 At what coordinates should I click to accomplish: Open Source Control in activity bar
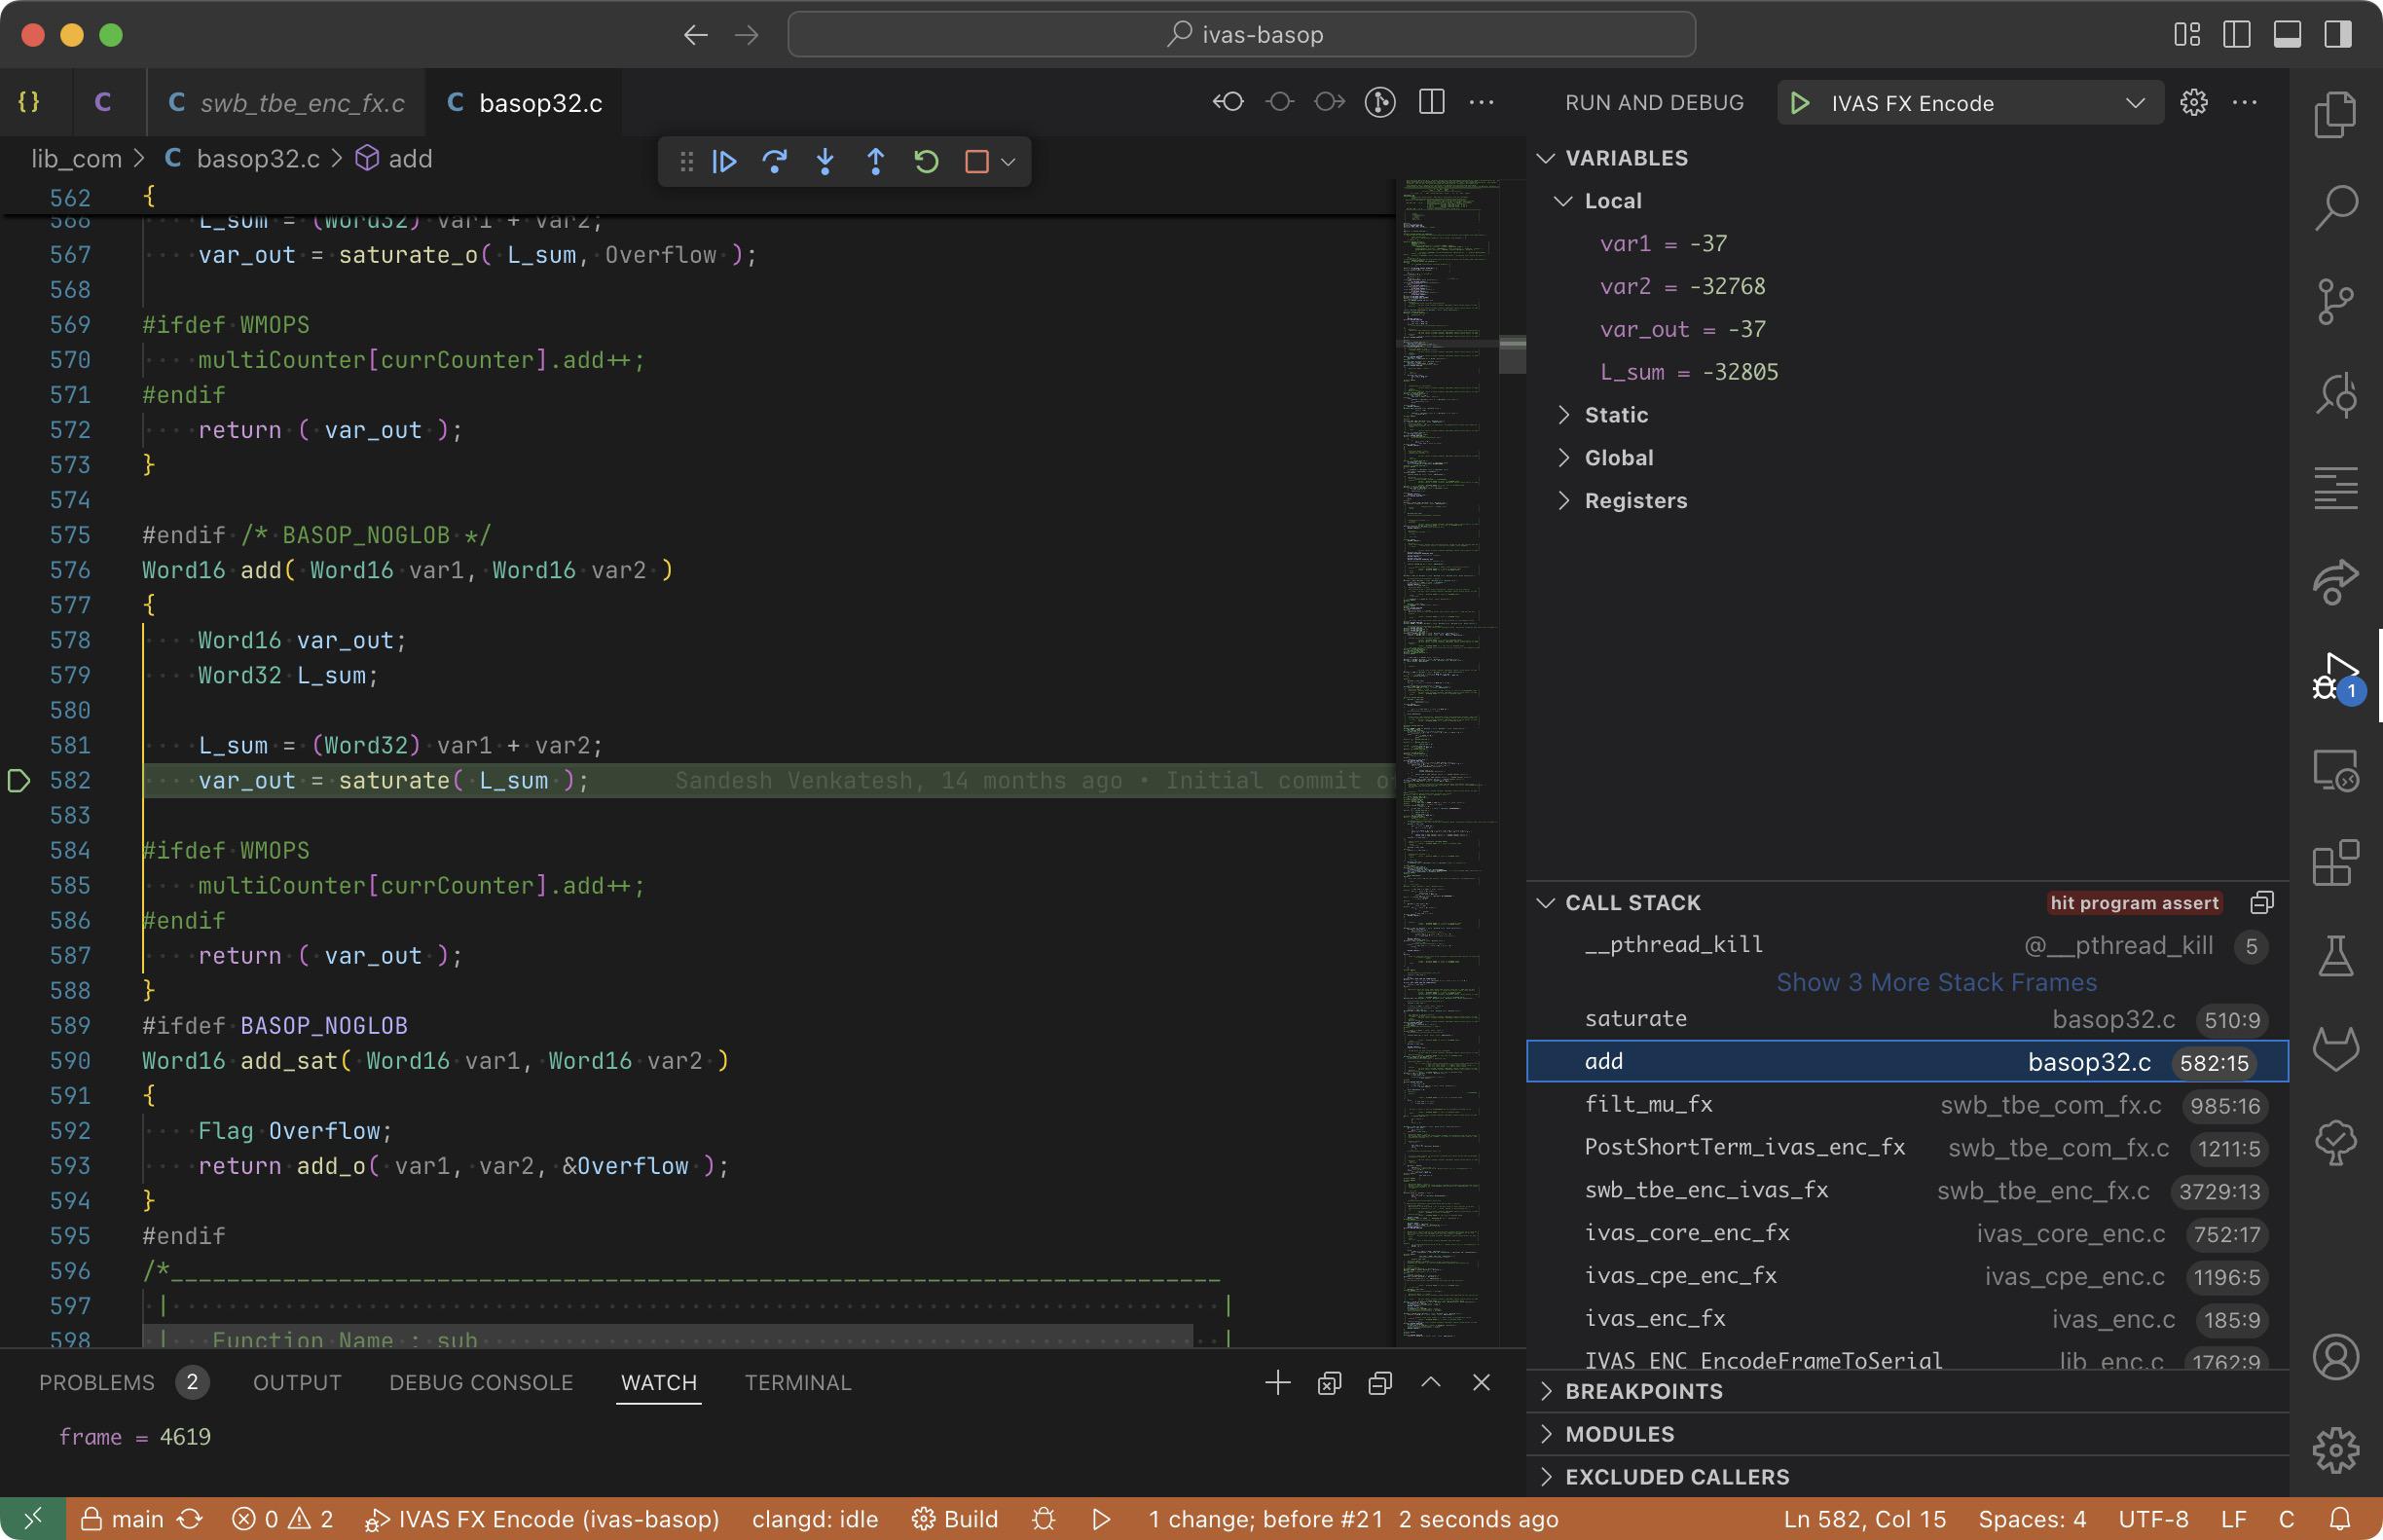click(2335, 301)
